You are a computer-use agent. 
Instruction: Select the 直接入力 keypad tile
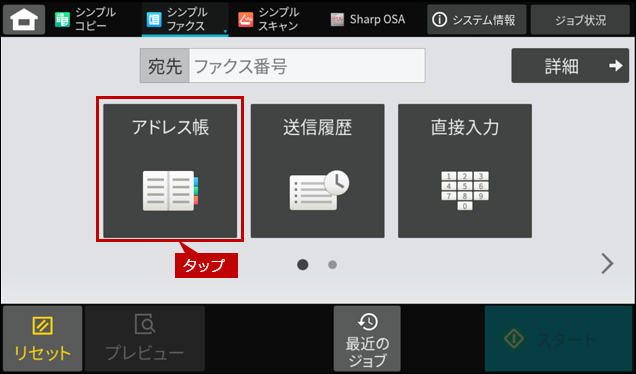(x=465, y=171)
